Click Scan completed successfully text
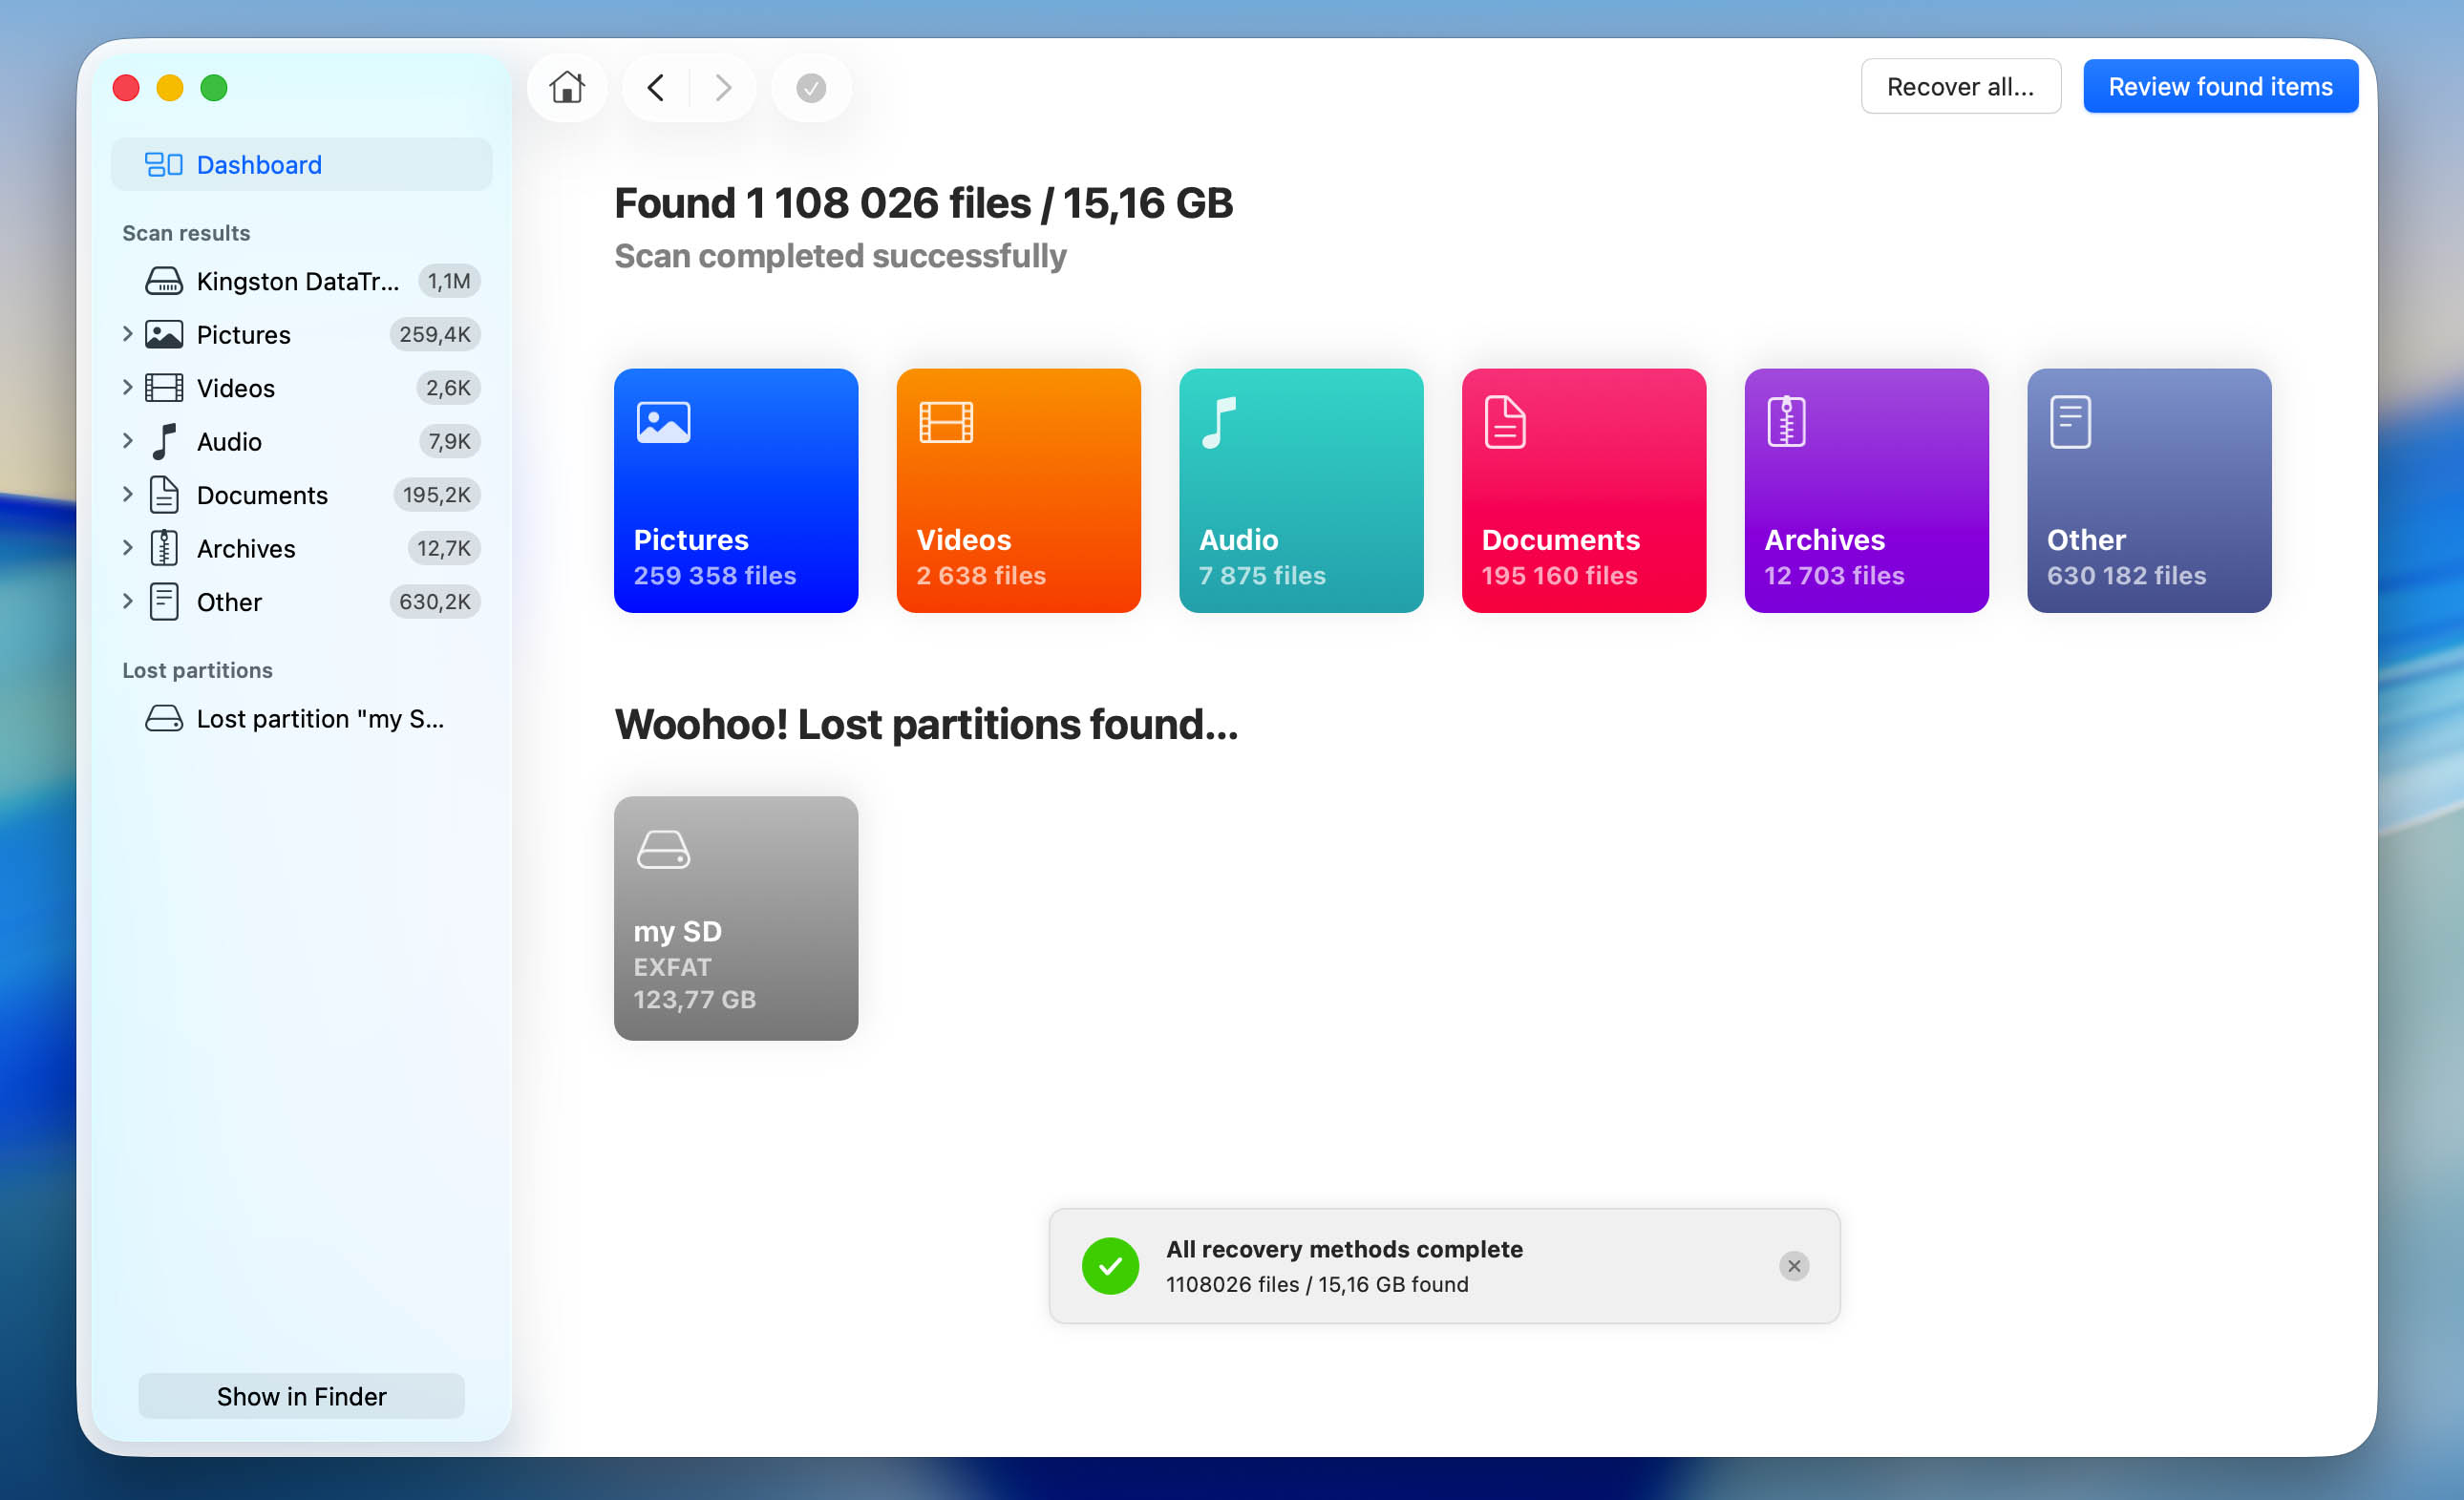Screen dimensions: 2464x1500 [x=840, y=256]
